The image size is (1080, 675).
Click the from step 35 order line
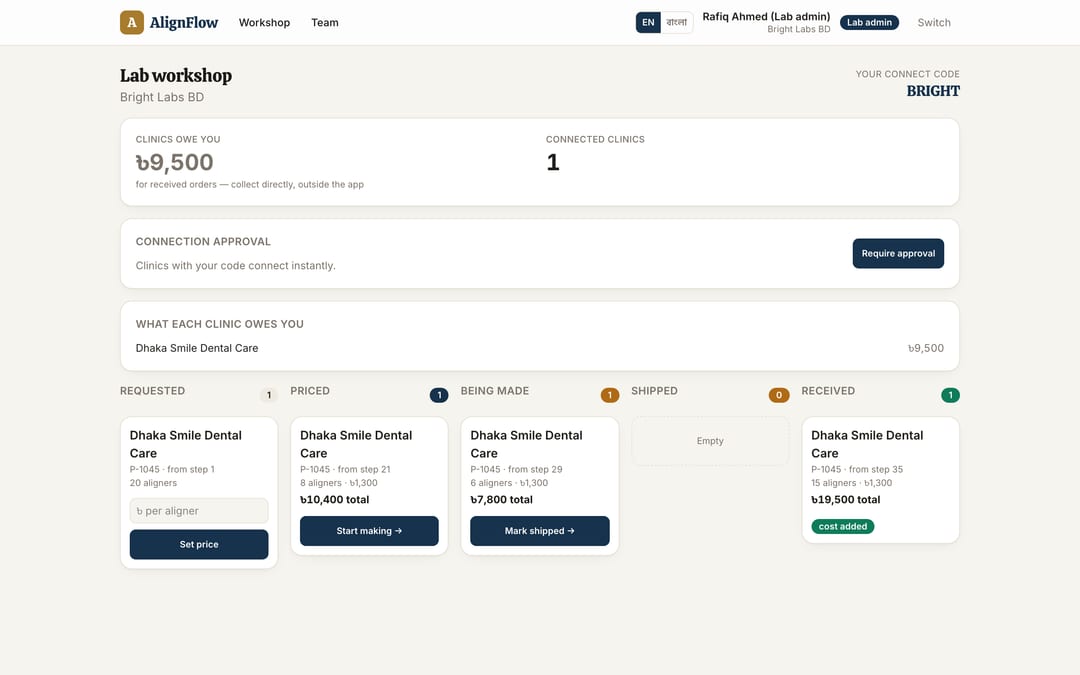tap(857, 469)
